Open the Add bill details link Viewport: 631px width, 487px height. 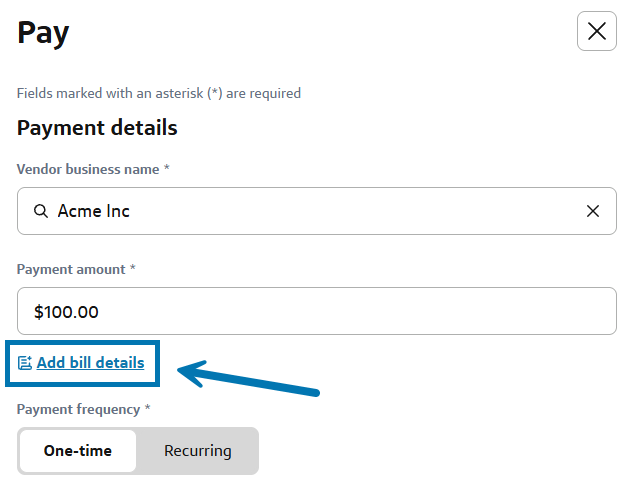point(90,363)
